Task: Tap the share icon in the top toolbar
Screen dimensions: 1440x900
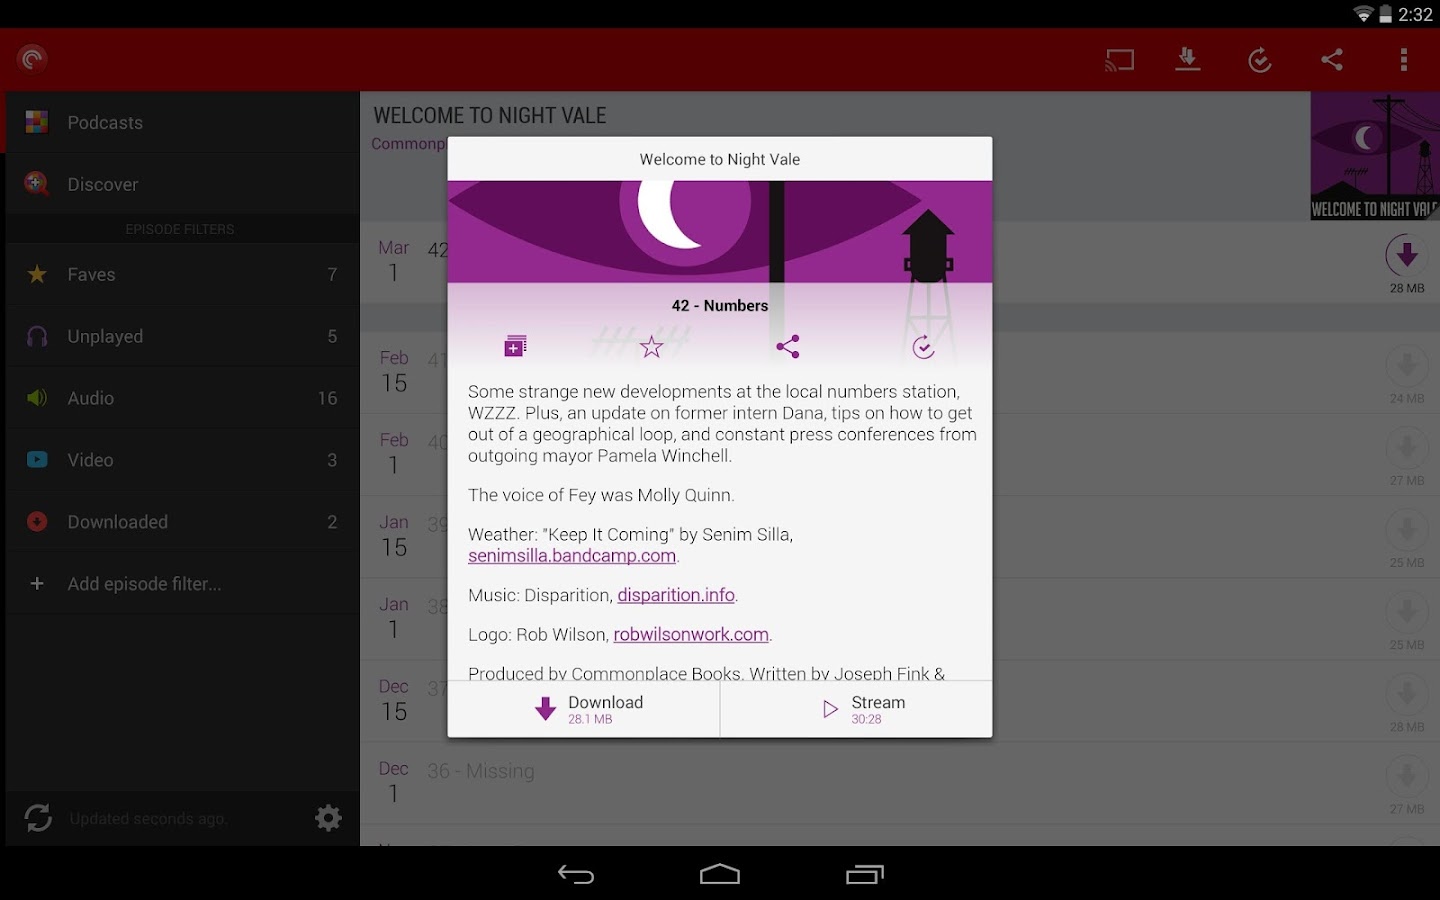Action: pyautogui.click(x=1332, y=60)
